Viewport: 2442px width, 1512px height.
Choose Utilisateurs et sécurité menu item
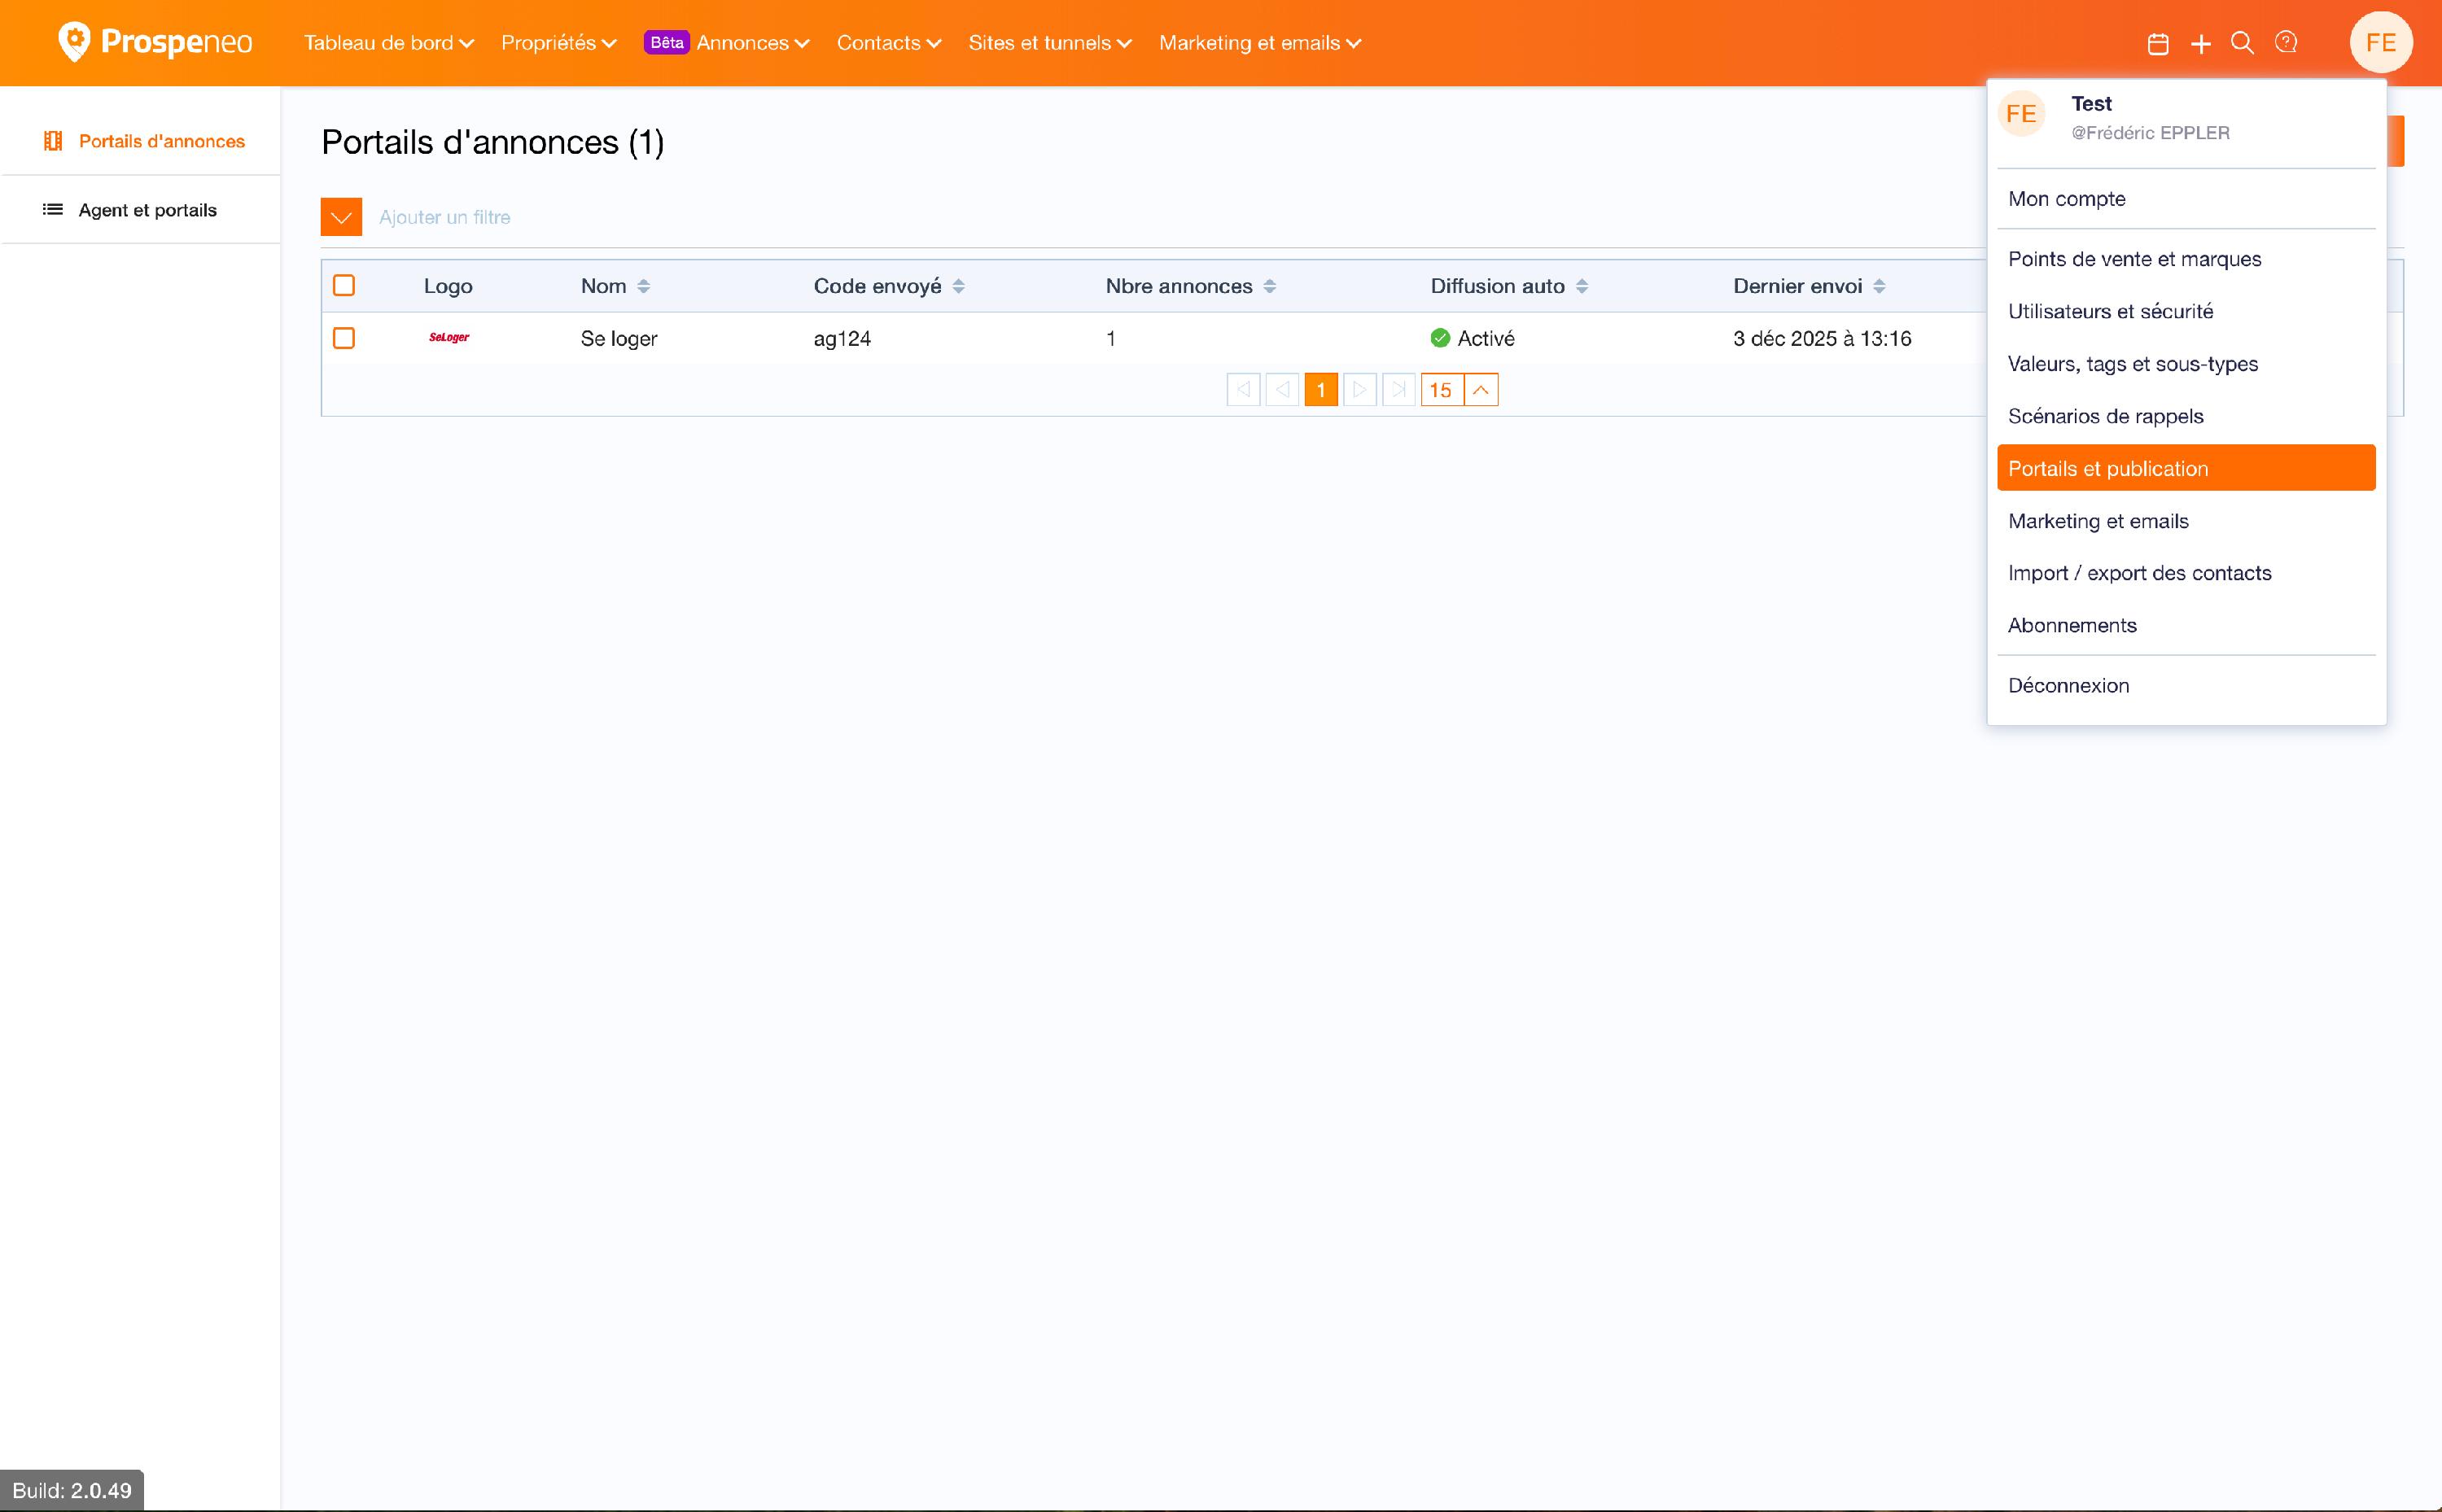coord(2110,311)
